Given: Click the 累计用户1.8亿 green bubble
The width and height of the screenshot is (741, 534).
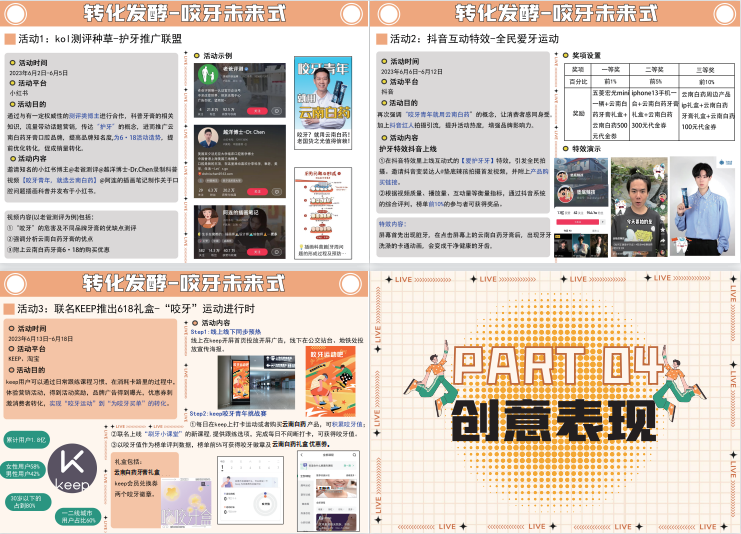Looking at the screenshot, I should click(26, 439).
